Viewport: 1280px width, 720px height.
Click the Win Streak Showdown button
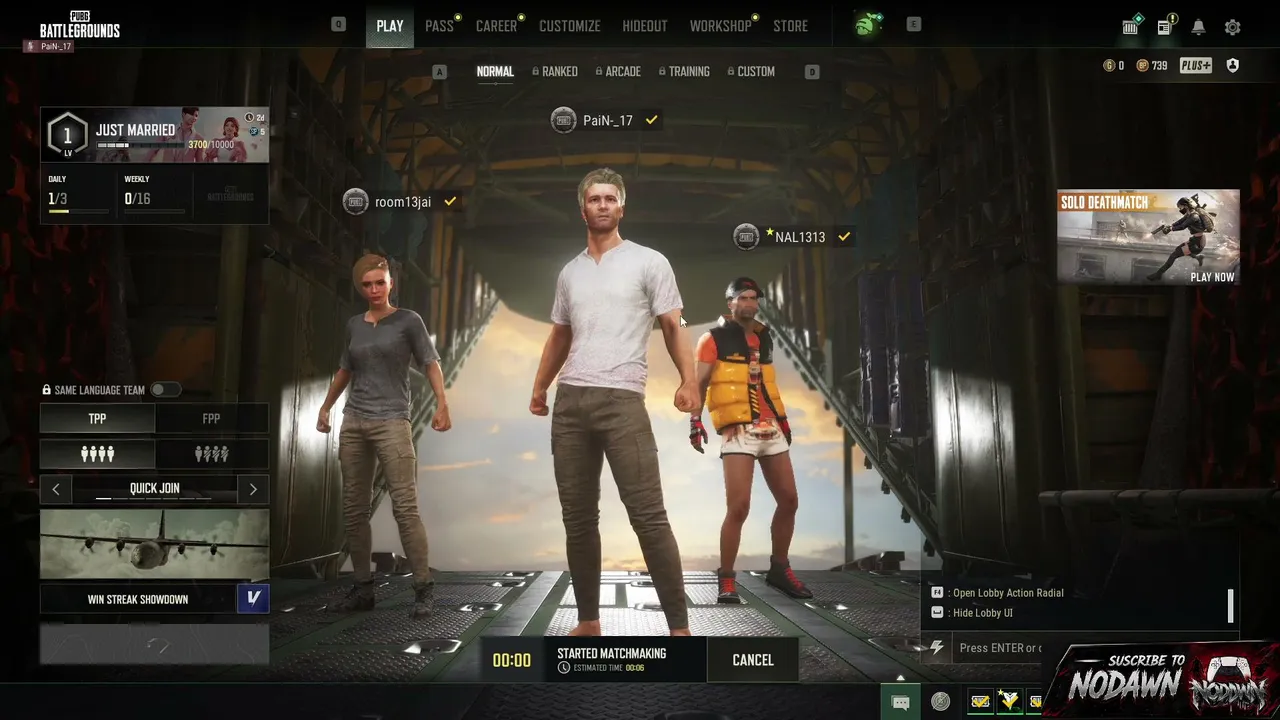138,599
